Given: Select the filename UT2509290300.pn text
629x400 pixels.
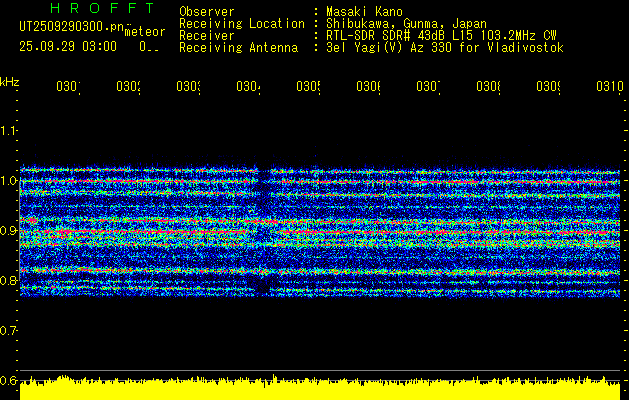Looking at the screenshot, I should [x=71, y=26].
